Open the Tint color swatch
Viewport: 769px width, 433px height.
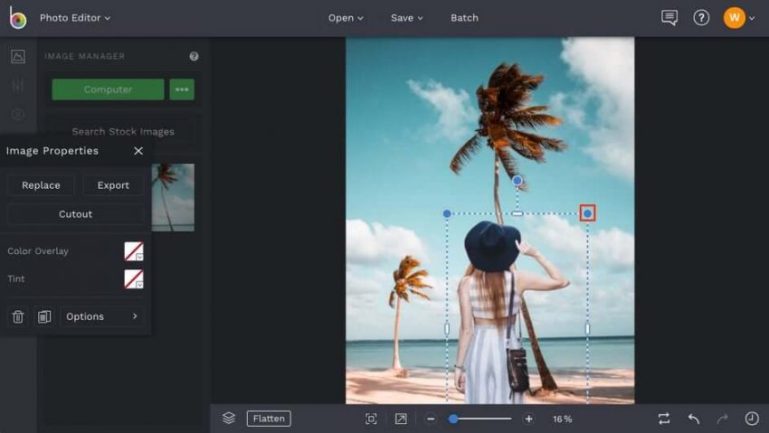[134, 279]
